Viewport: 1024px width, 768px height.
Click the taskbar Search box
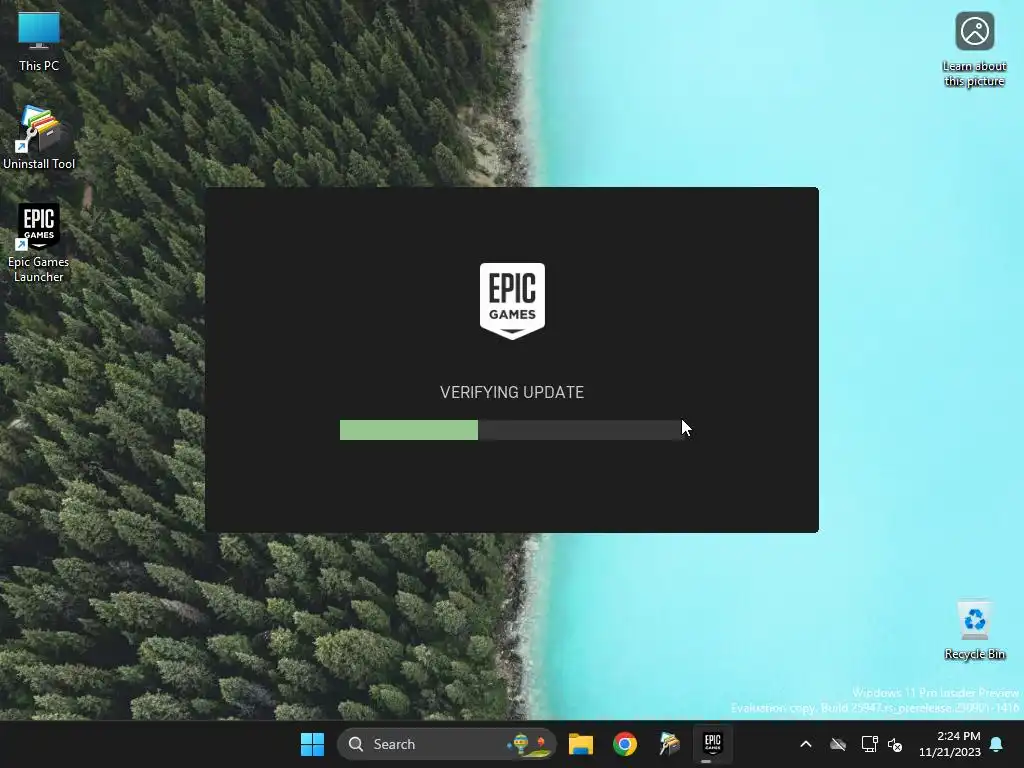(447, 744)
